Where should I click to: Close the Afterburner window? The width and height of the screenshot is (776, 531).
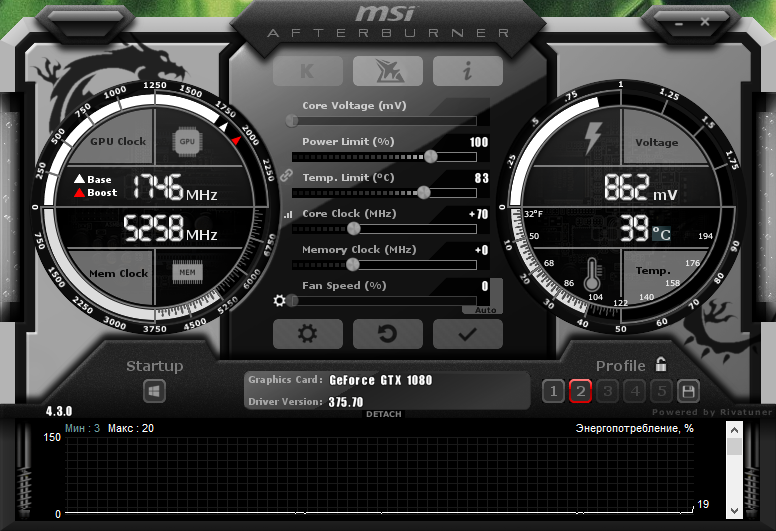coord(705,22)
